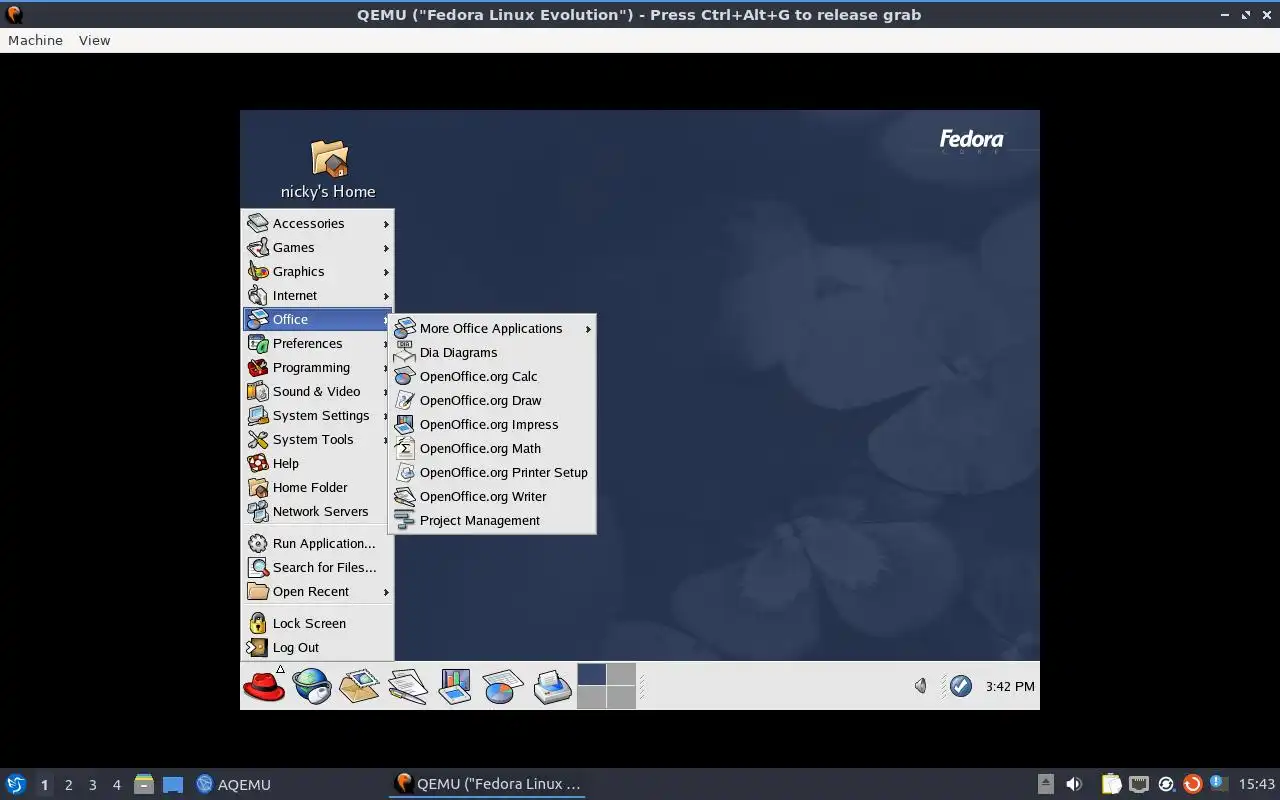Viewport: 1280px width, 800px height.
Task: Click the host clock showing 15:43
Action: [1256, 784]
